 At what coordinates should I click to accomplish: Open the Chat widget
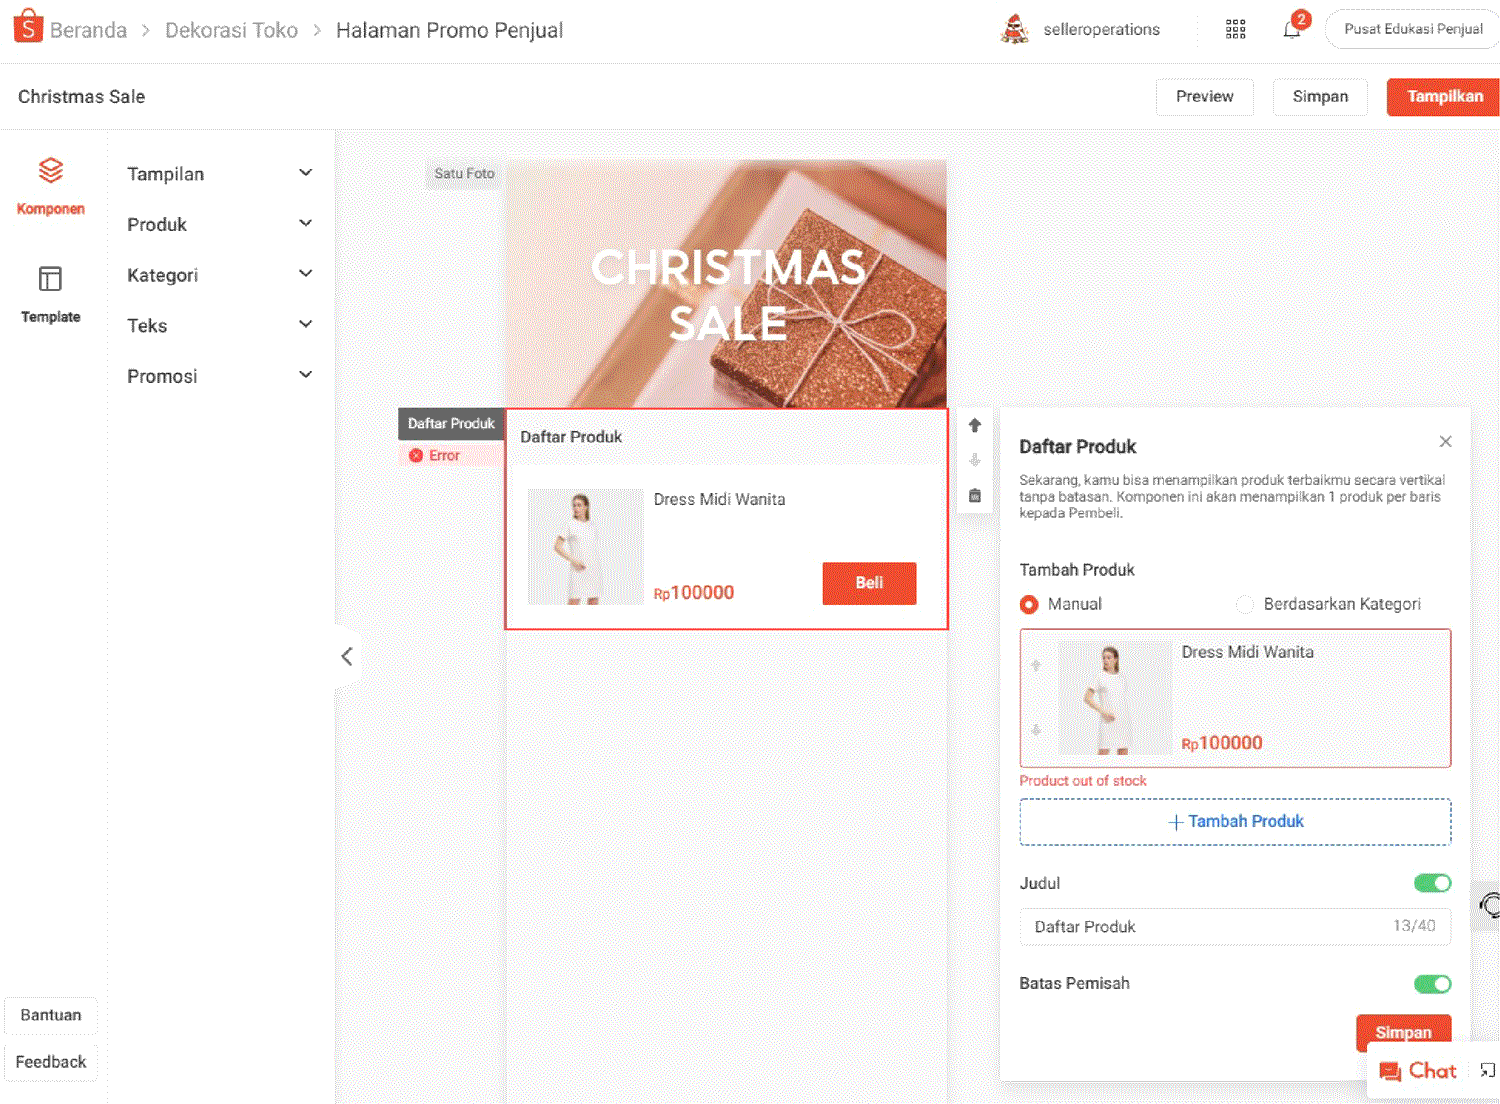pos(1418,1071)
